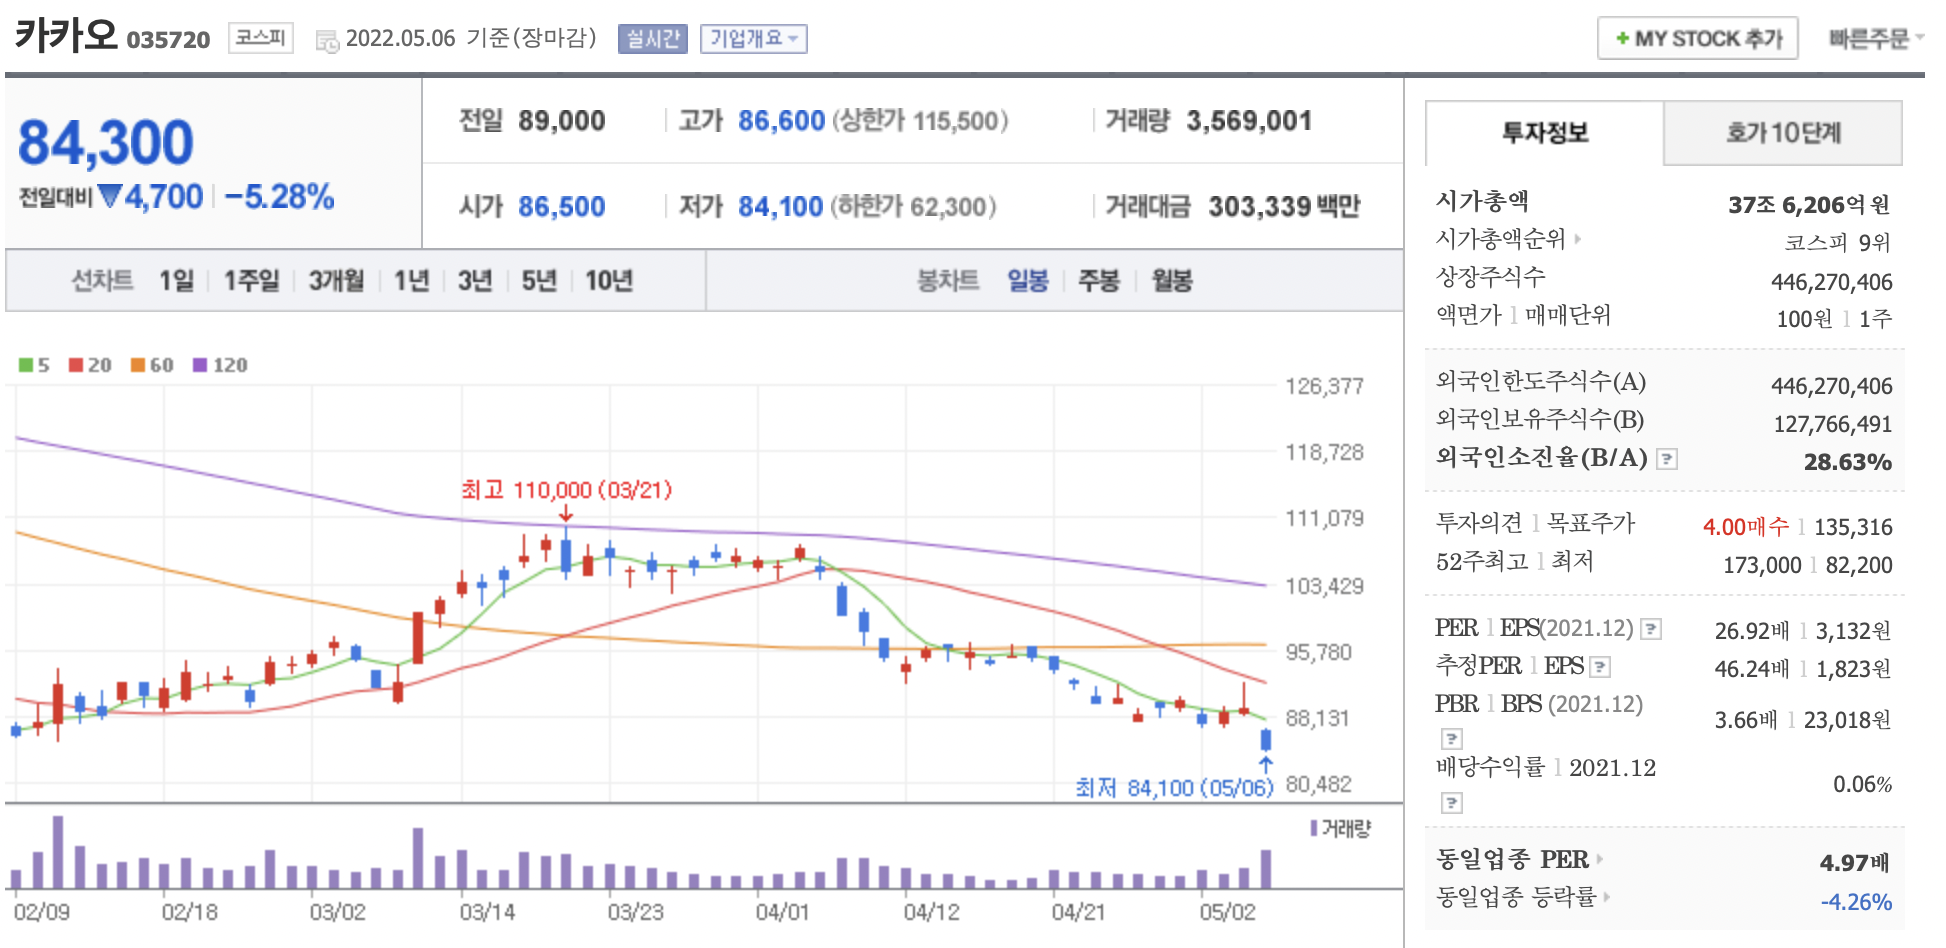Viewport: 1946px width, 948px height.
Task: Select the 3개월 line chart
Action: point(336,281)
